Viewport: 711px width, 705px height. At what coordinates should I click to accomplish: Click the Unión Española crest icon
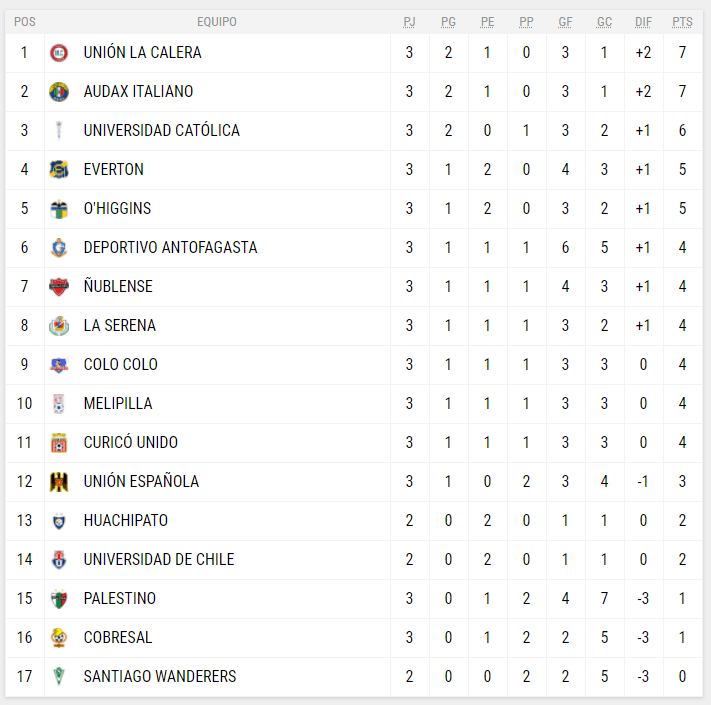[59, 481]
